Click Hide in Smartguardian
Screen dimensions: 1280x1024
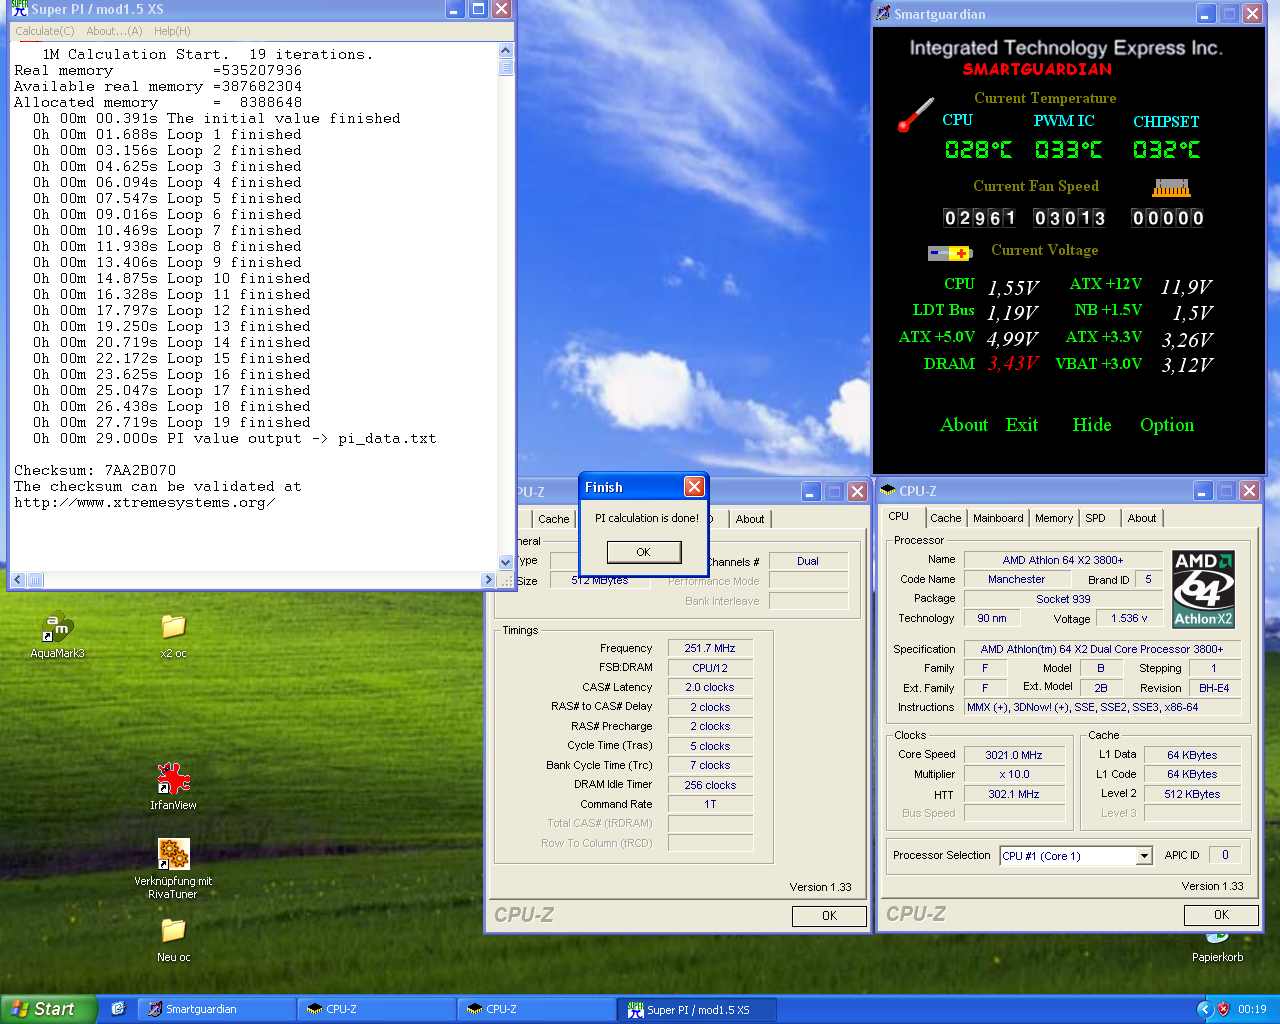pos(1092,425)
